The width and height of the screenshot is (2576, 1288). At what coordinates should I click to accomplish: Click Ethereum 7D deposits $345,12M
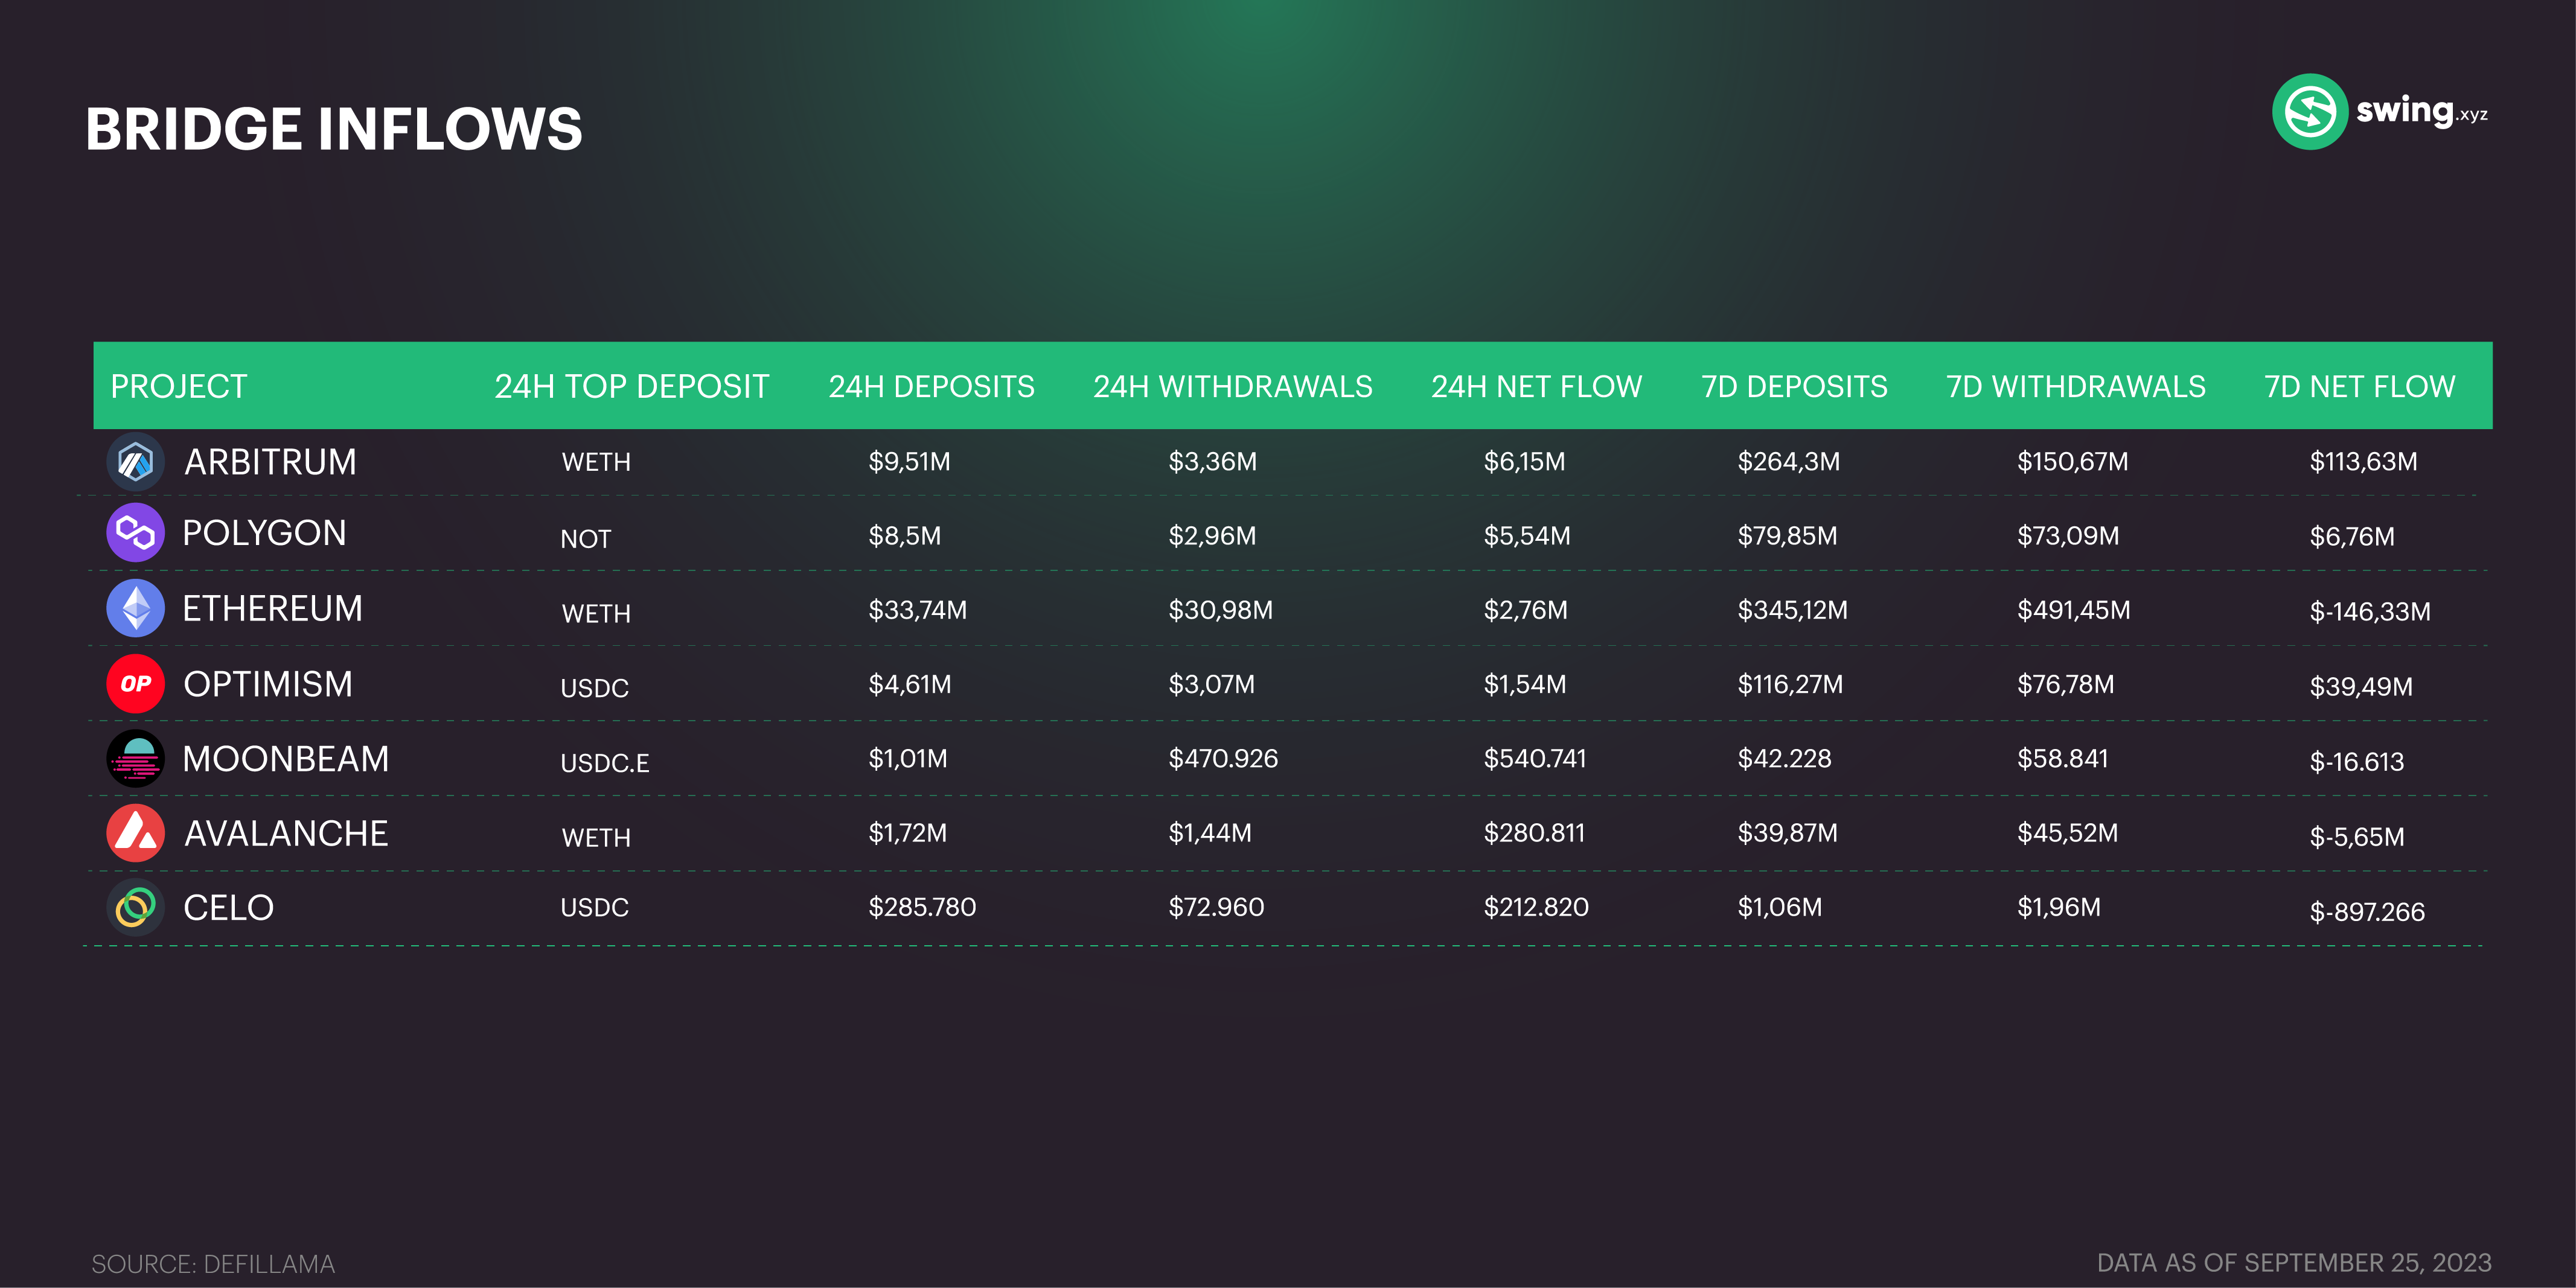(x=1793, y=610)
